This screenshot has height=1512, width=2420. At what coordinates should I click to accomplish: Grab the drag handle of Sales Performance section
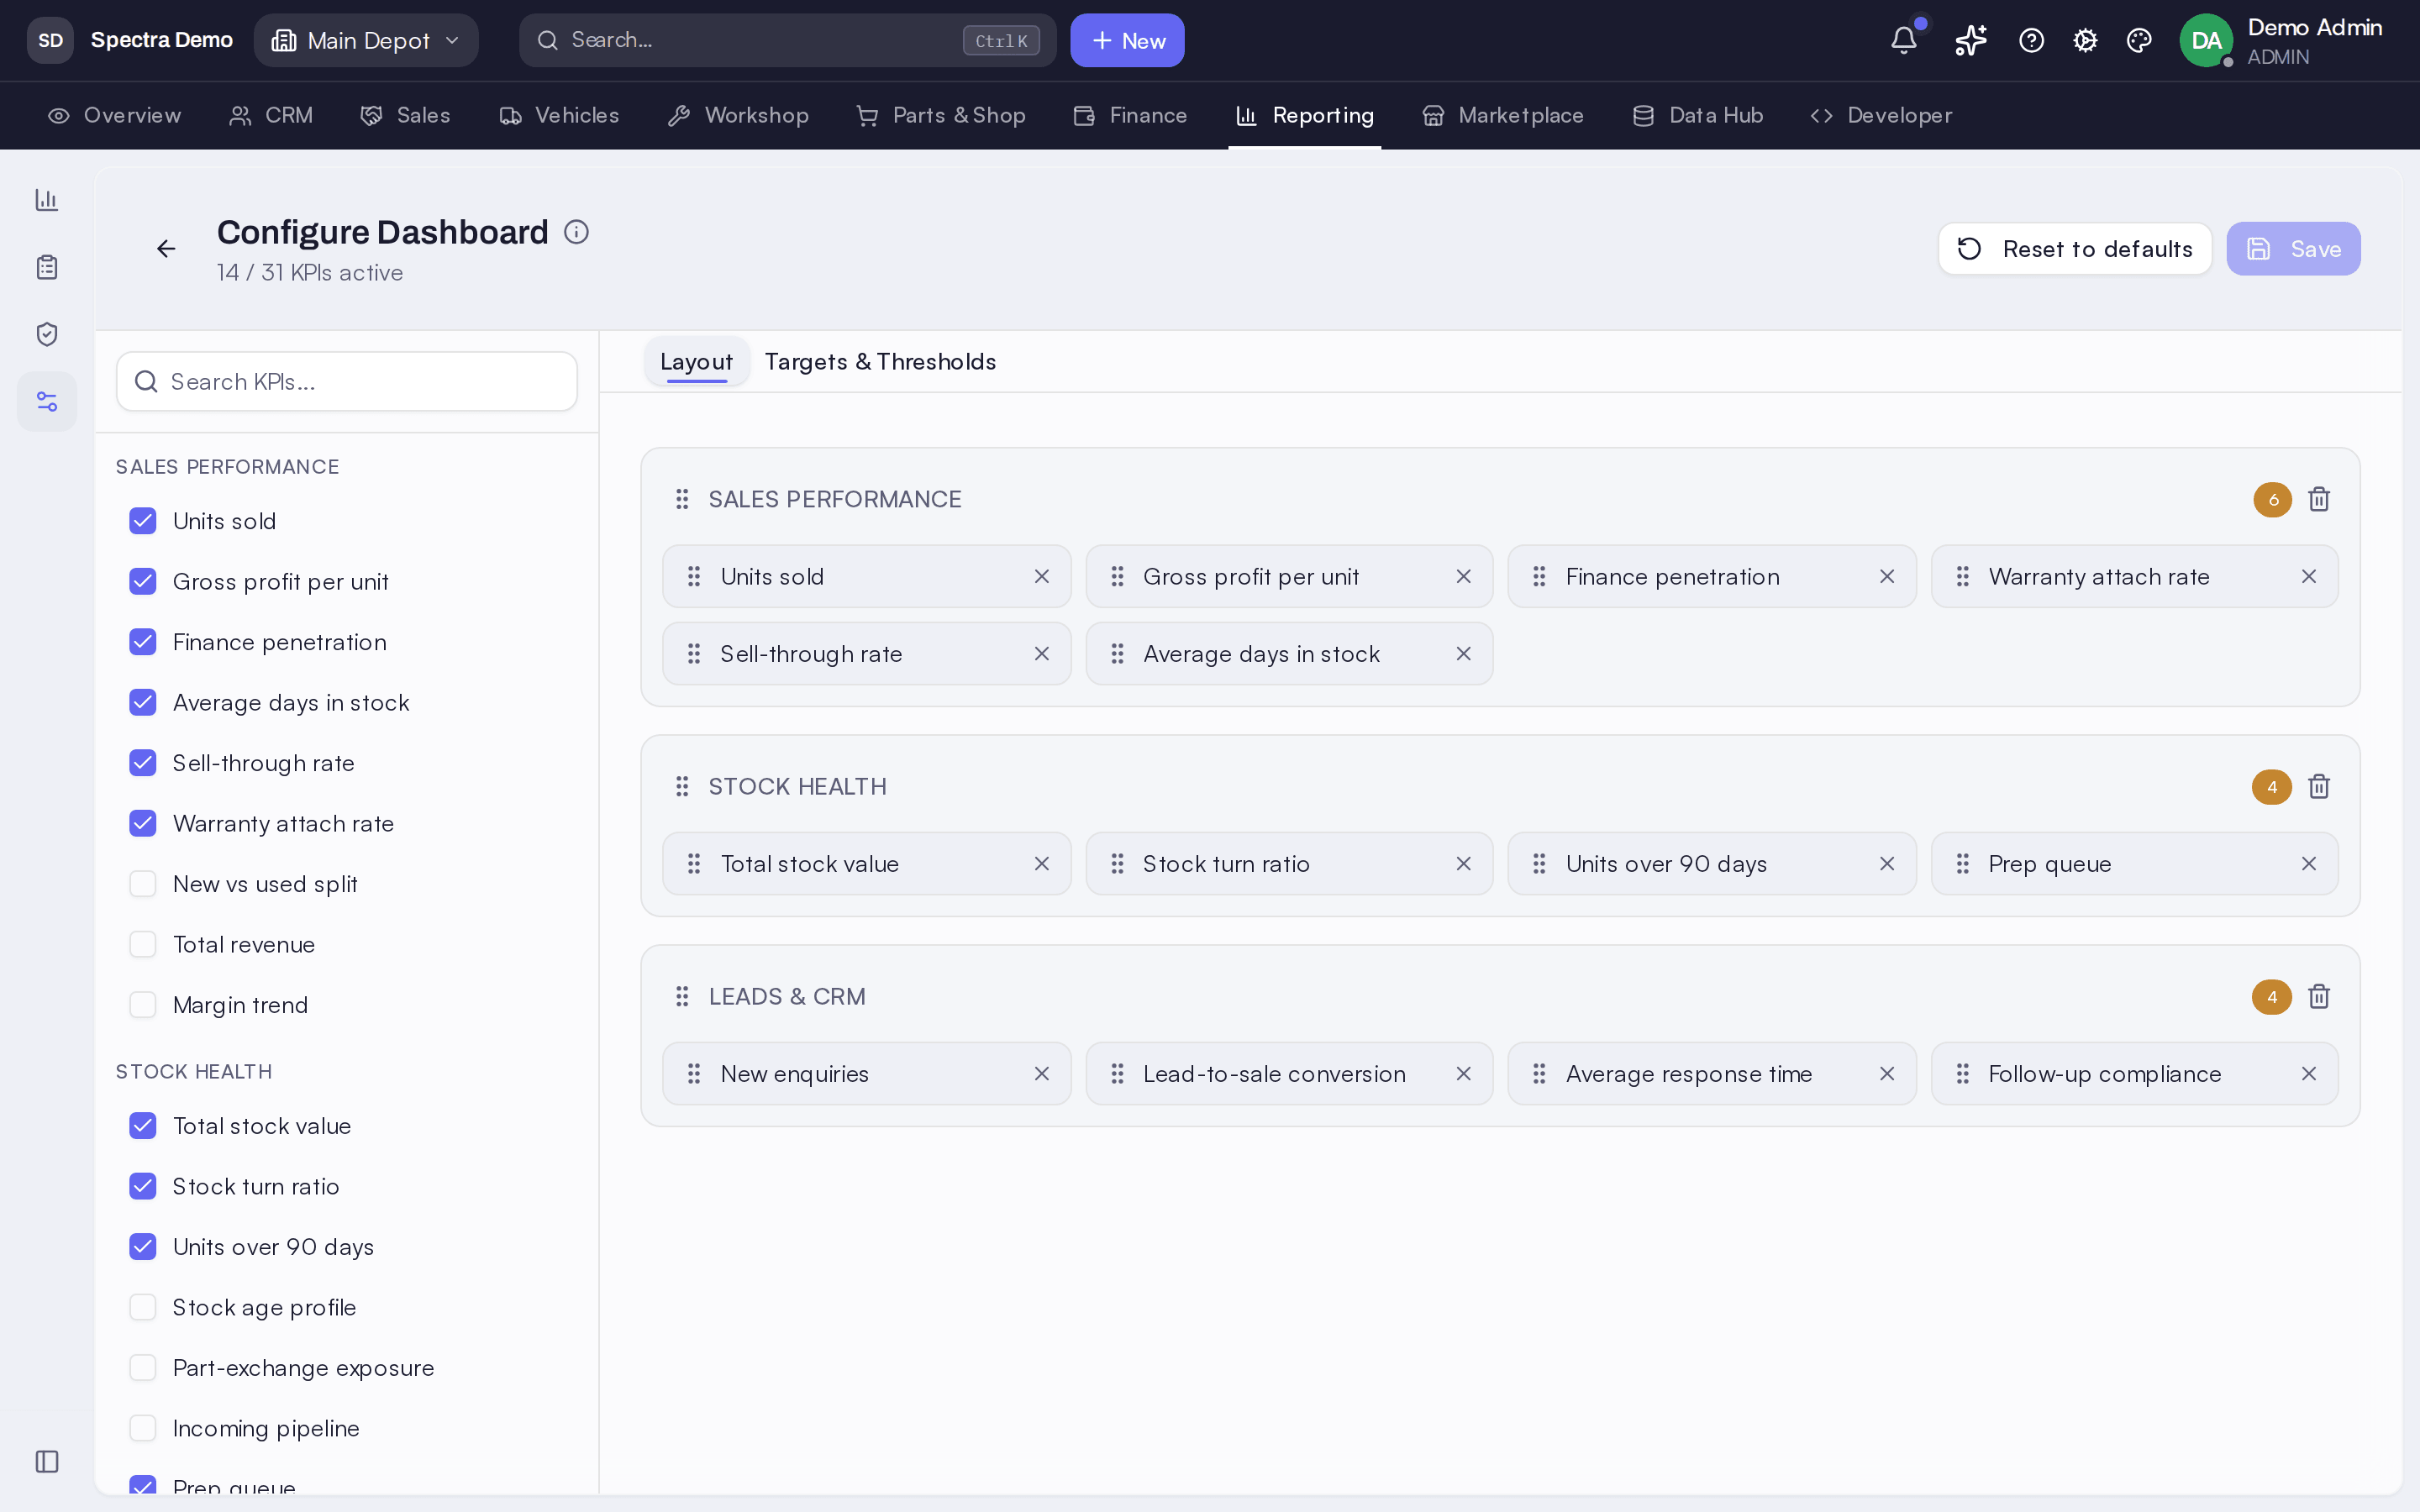click(682, 499)
